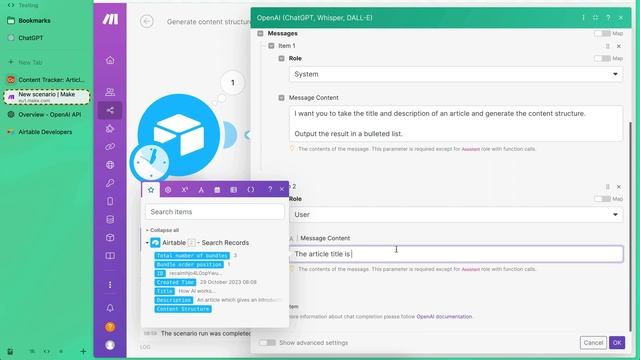
Task: Open the three-dot more menu in sidebar
Action: coord(110,284)
